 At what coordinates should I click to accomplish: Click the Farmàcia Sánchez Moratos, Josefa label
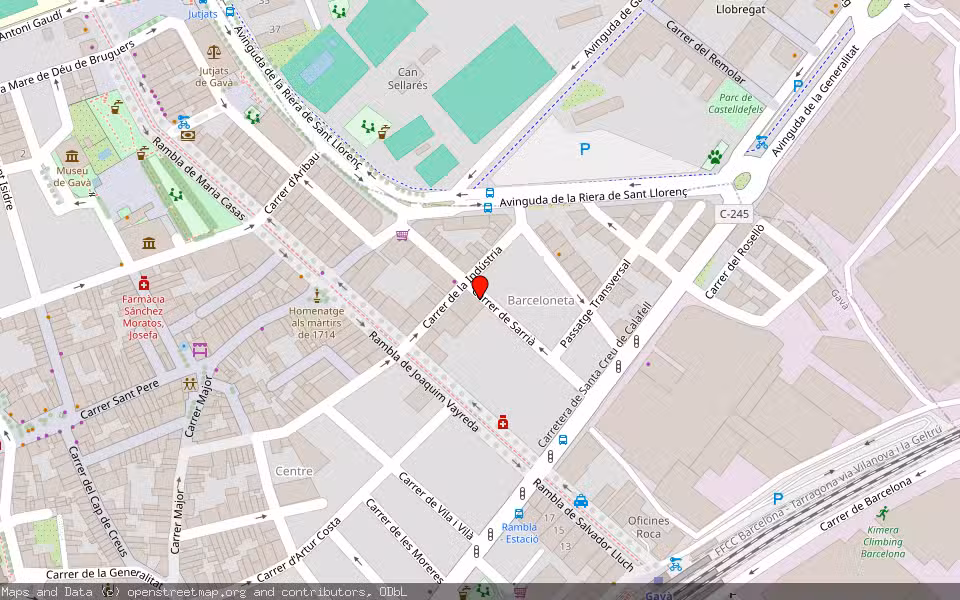tap(143, 317)
